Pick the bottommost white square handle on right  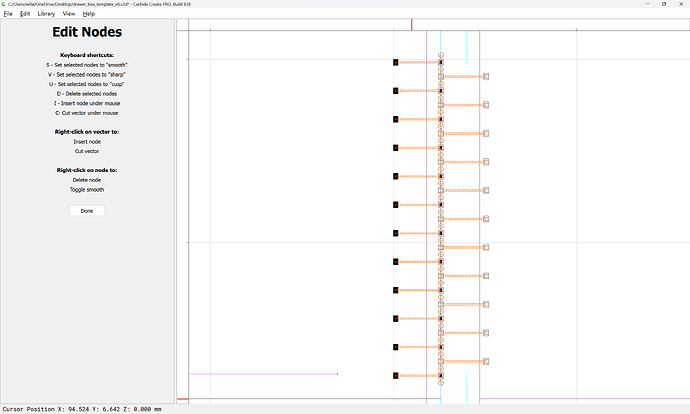click(486, 361)
